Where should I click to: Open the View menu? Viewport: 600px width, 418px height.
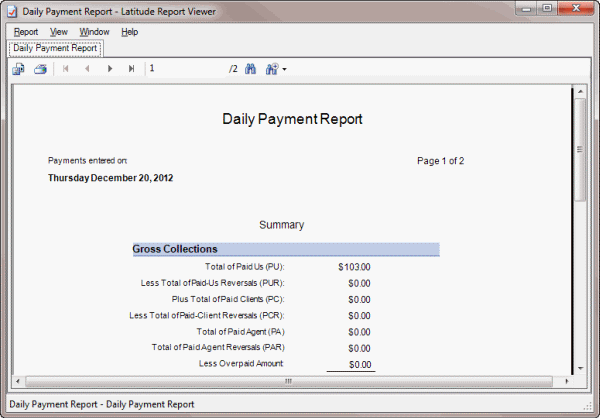coord(59,32)
